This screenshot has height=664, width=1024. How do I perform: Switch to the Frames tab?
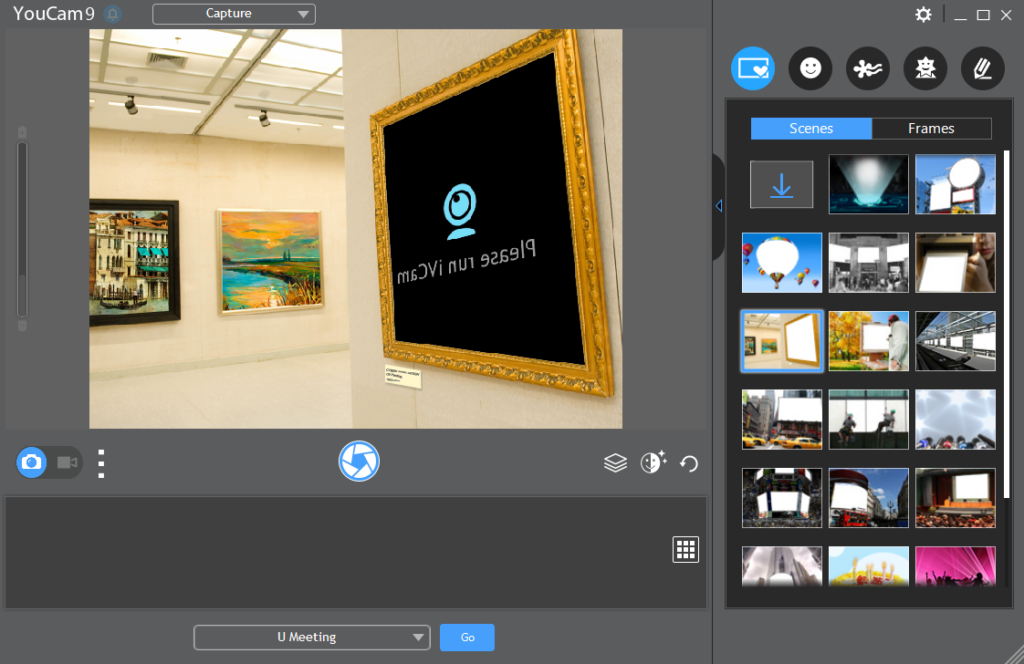[931, 128]
